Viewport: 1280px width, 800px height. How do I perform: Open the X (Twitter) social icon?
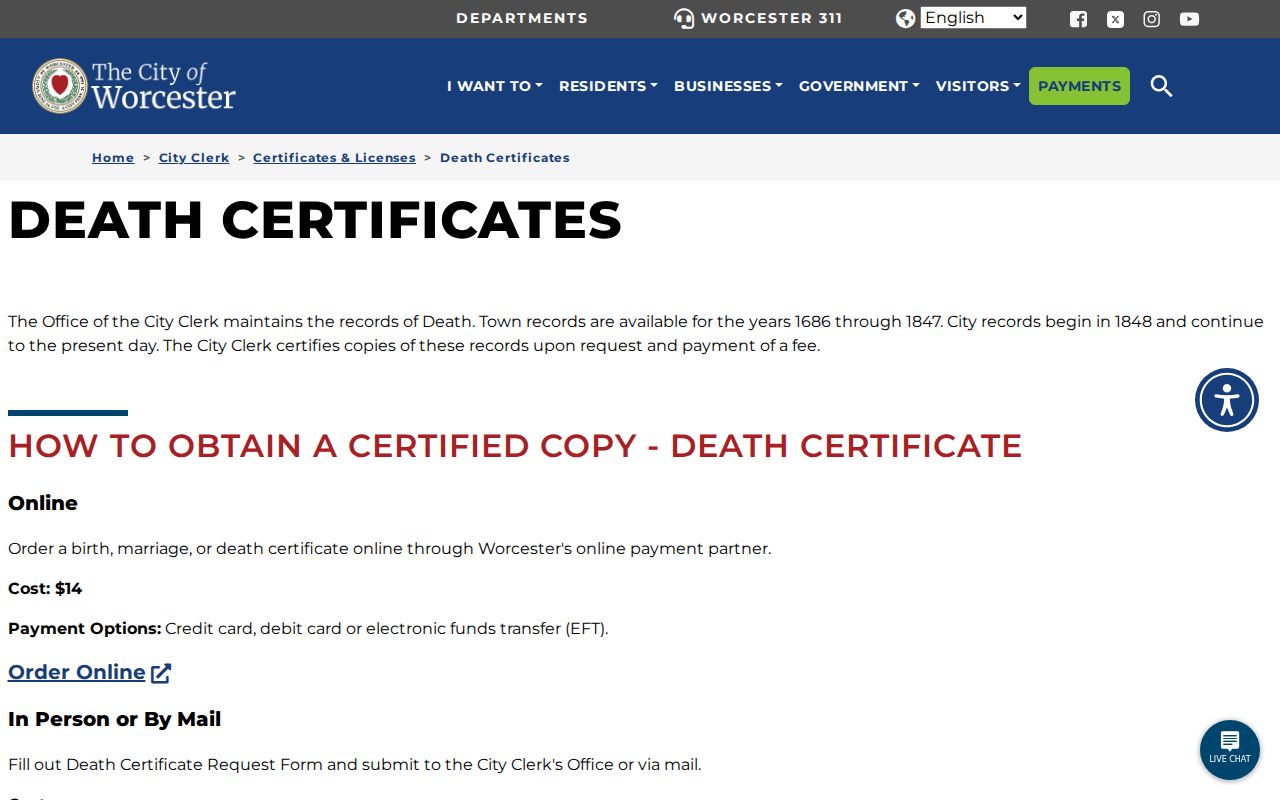(x=1115, y=19)
